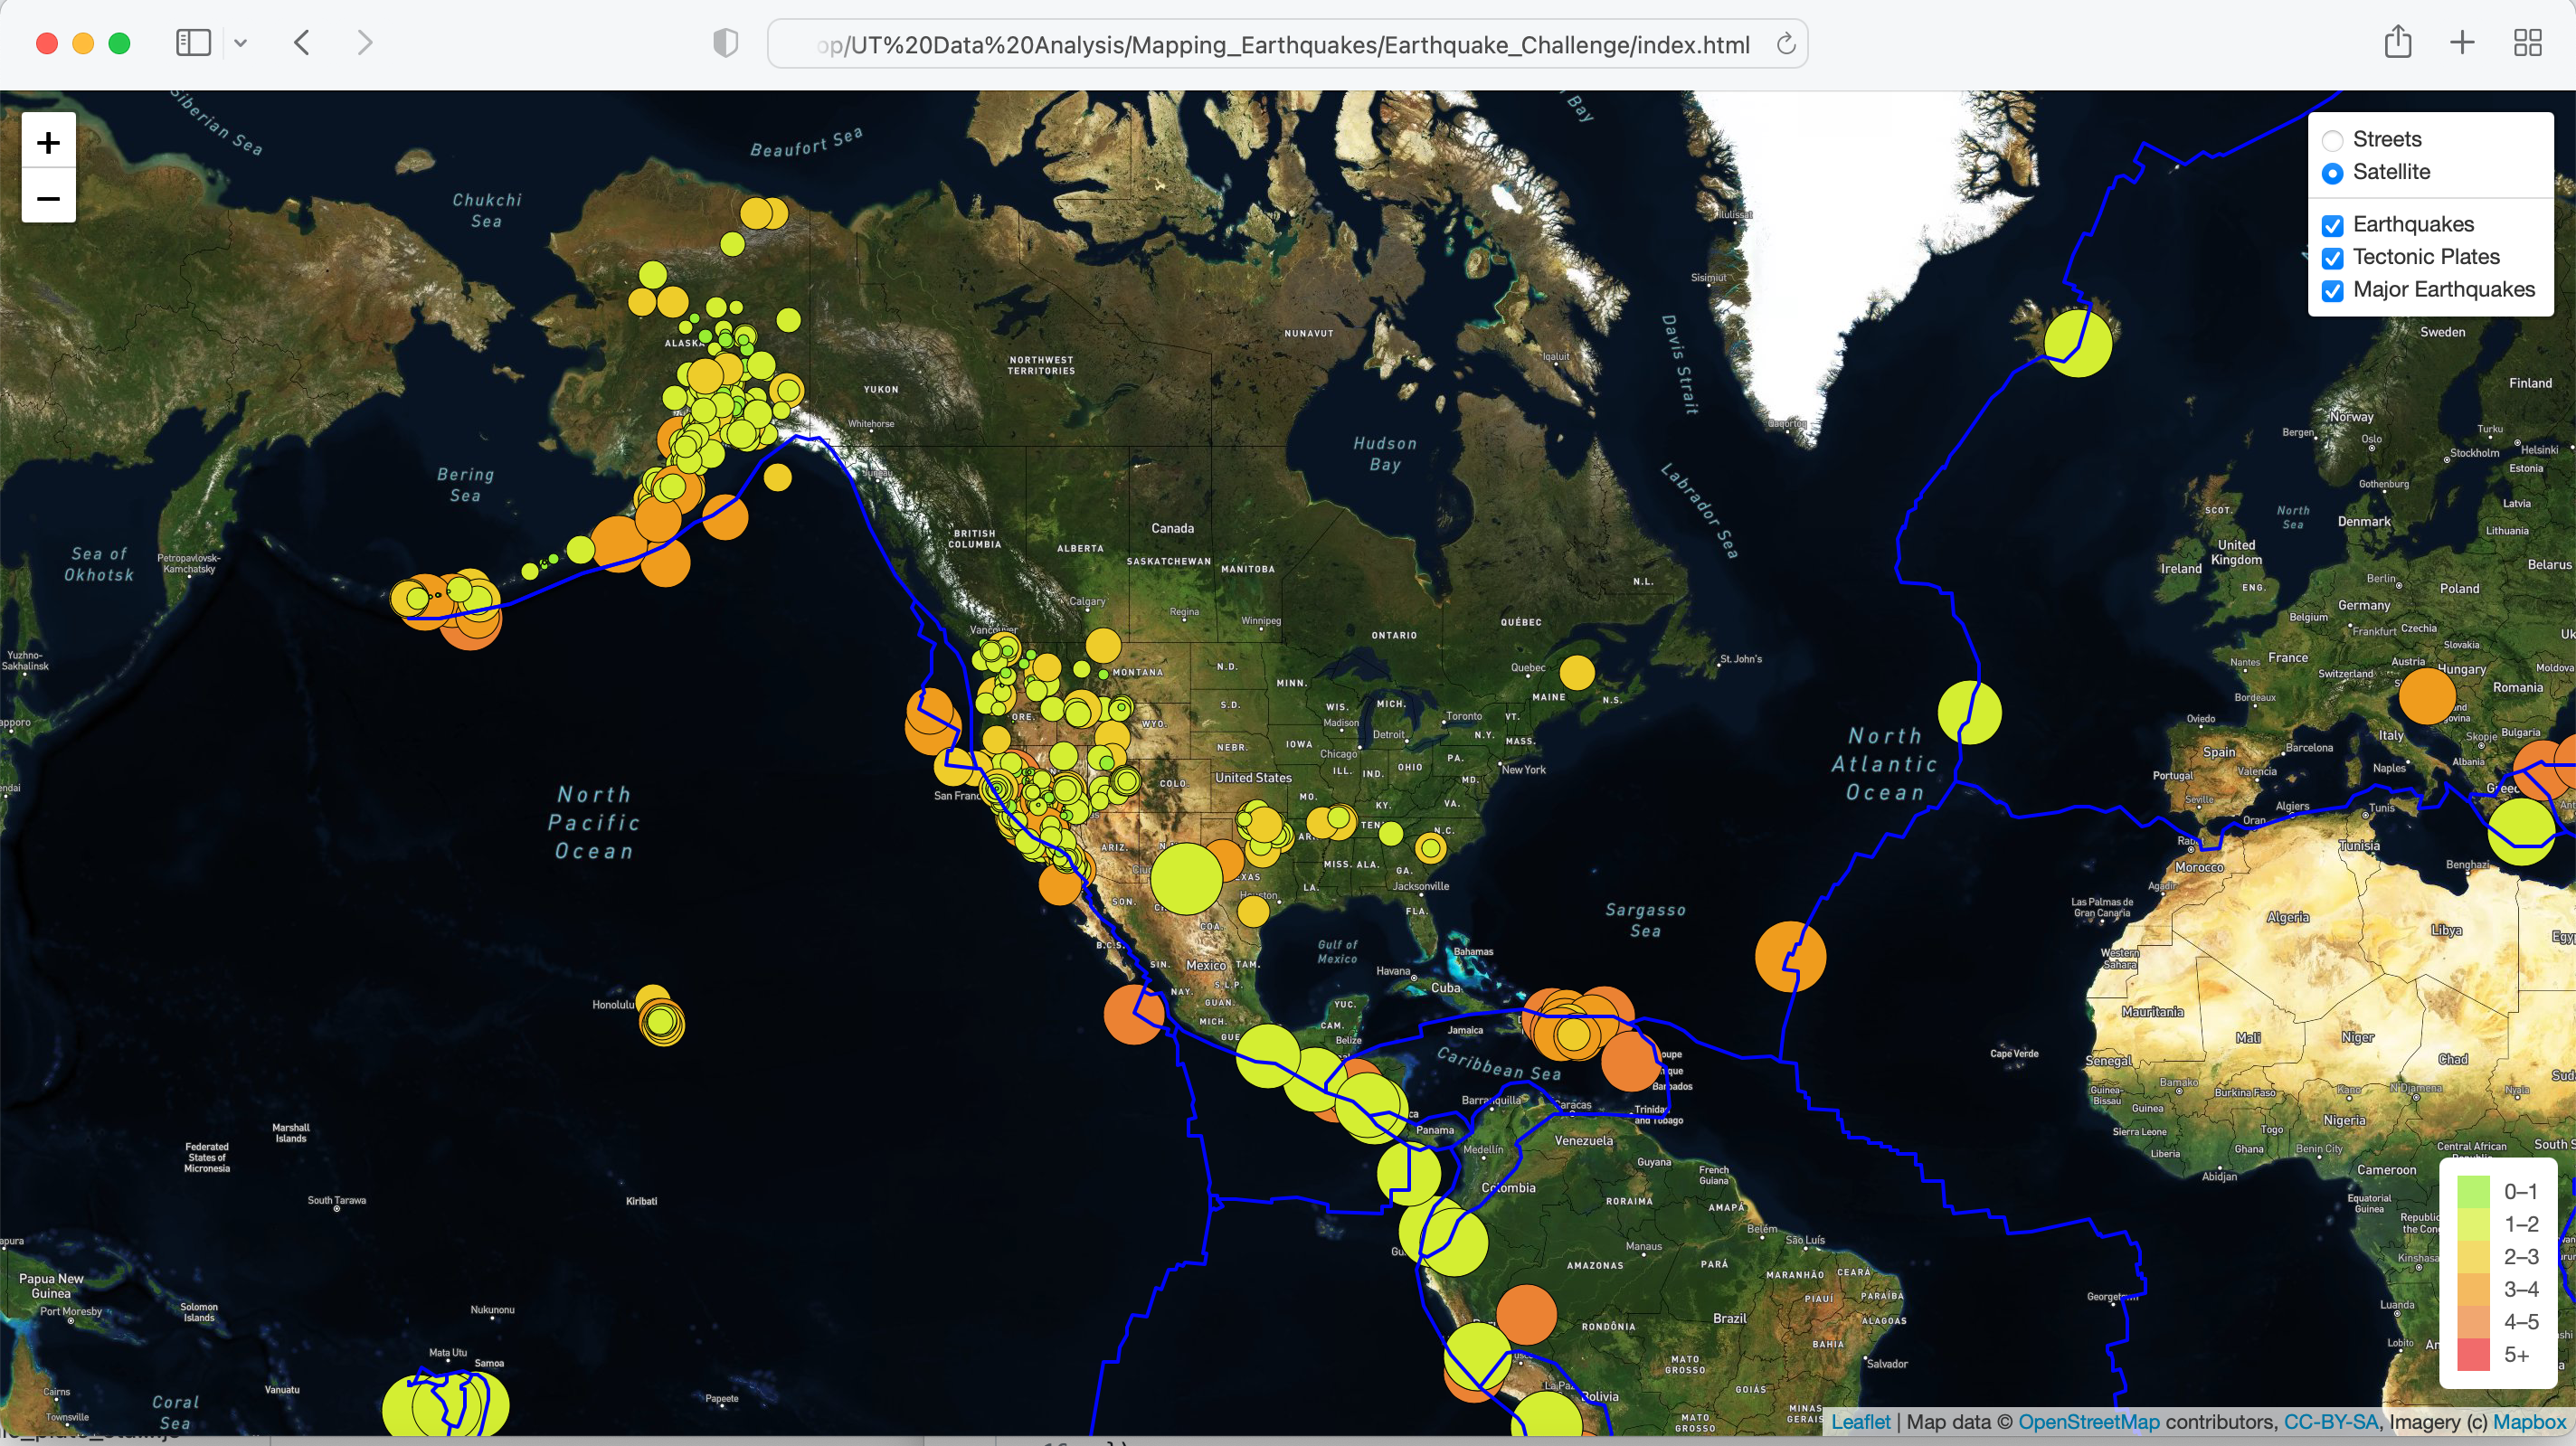Select the Streets base map

(2332, 140)
